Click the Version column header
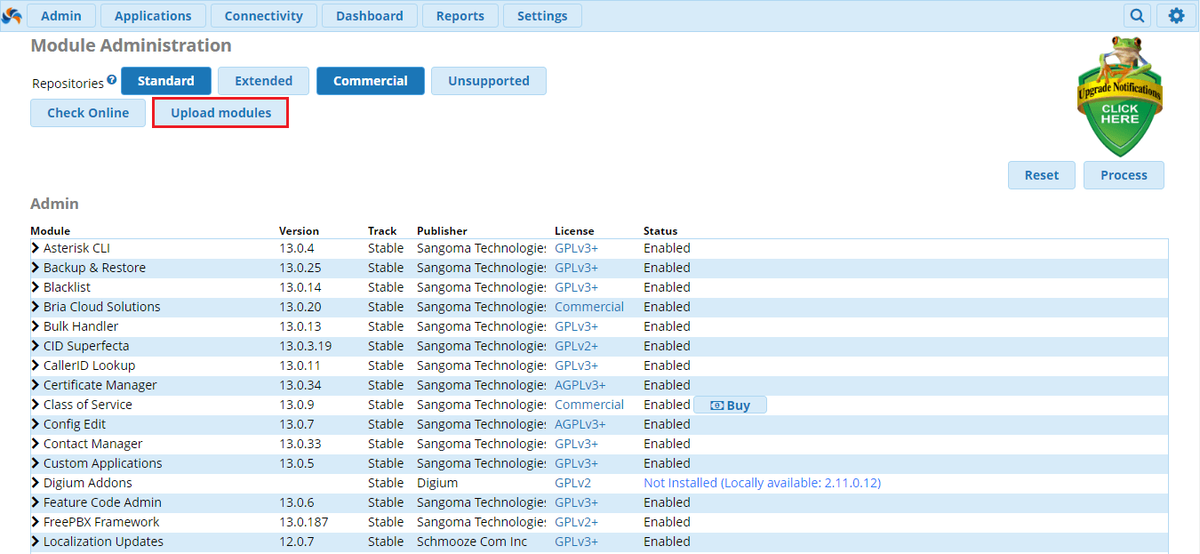 click(x=299, y=231)
